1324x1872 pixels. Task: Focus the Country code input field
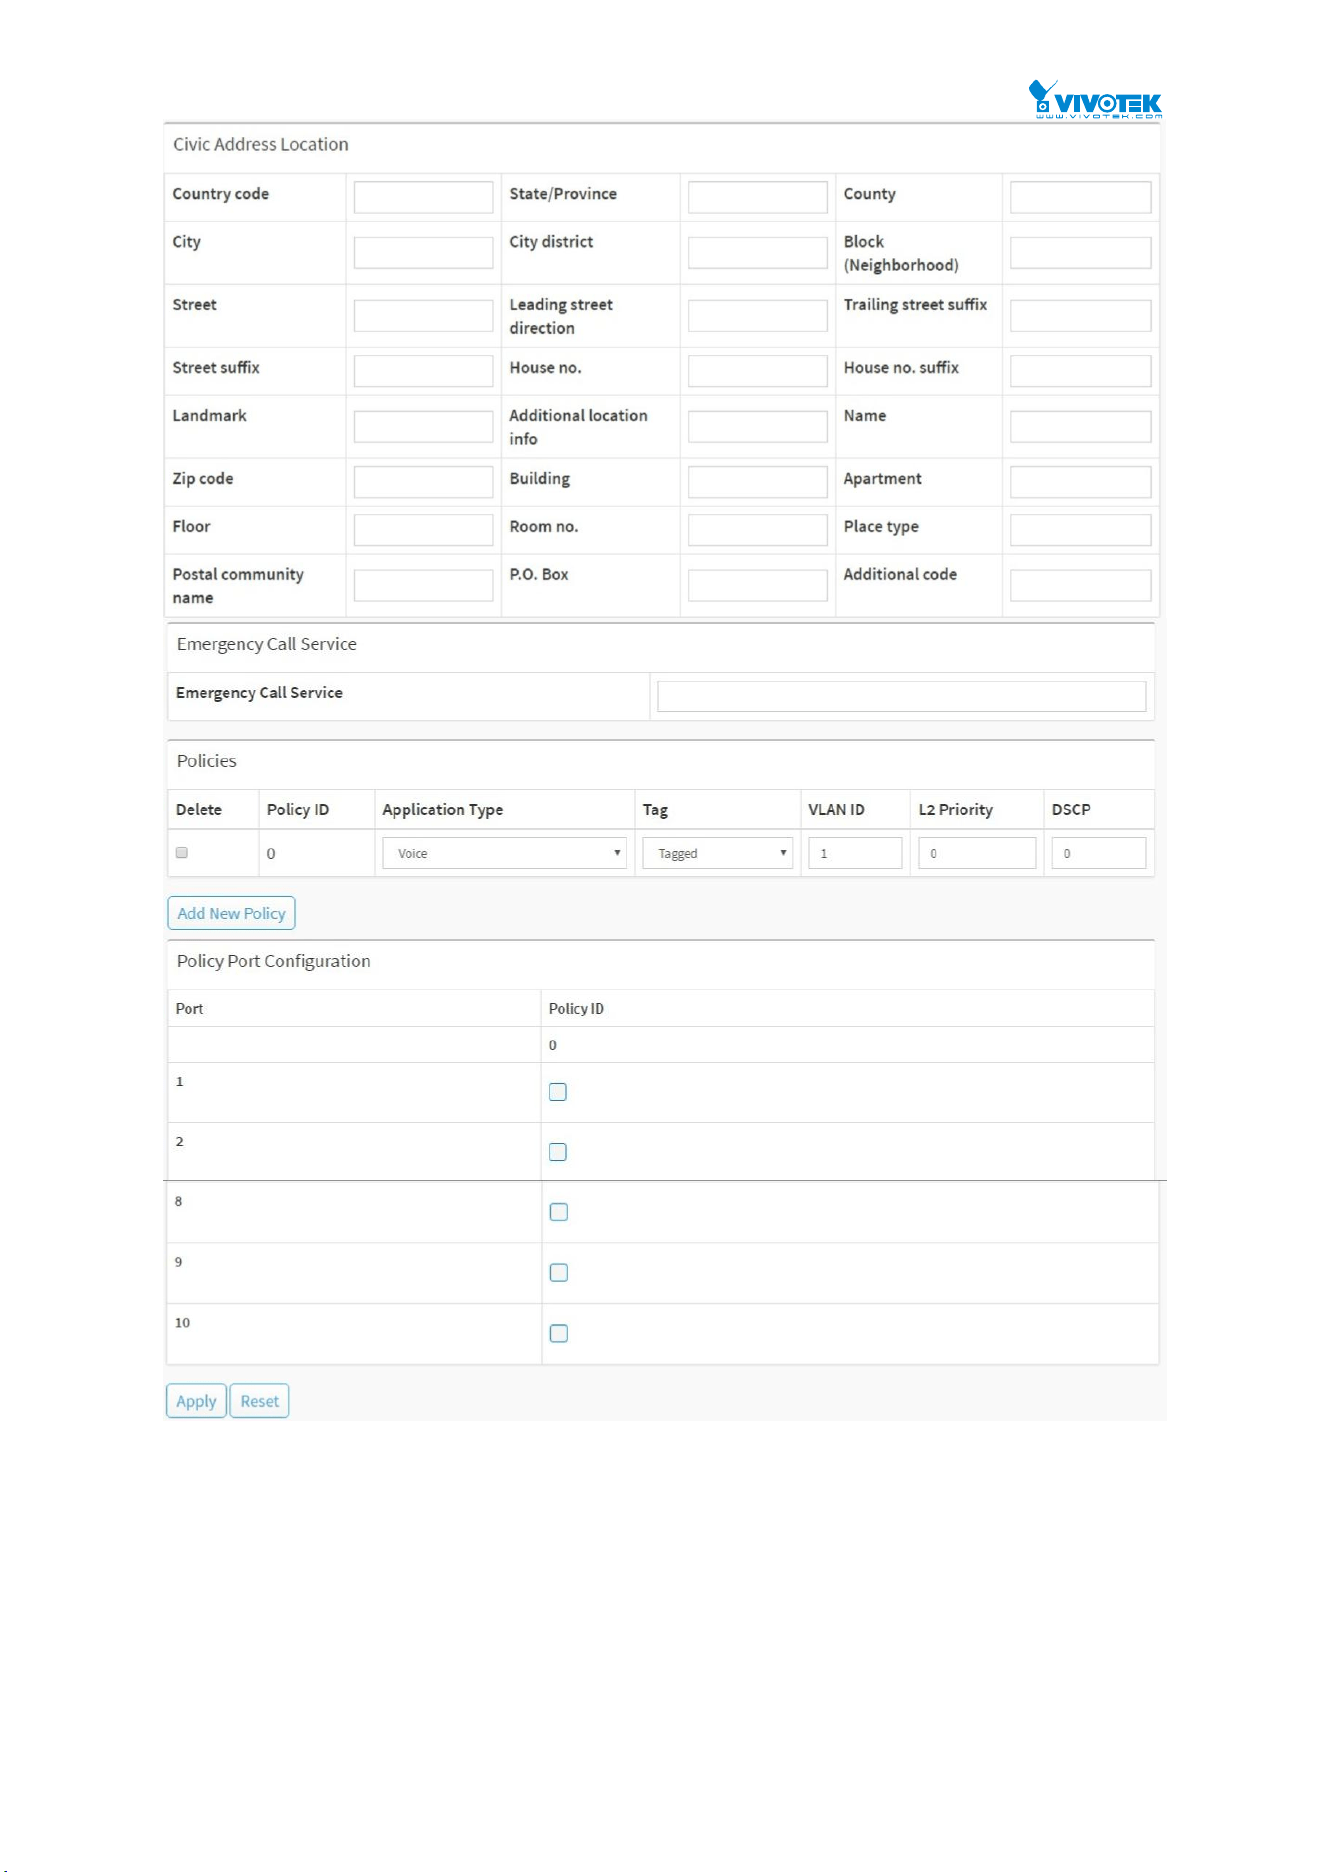click(424, 197)
